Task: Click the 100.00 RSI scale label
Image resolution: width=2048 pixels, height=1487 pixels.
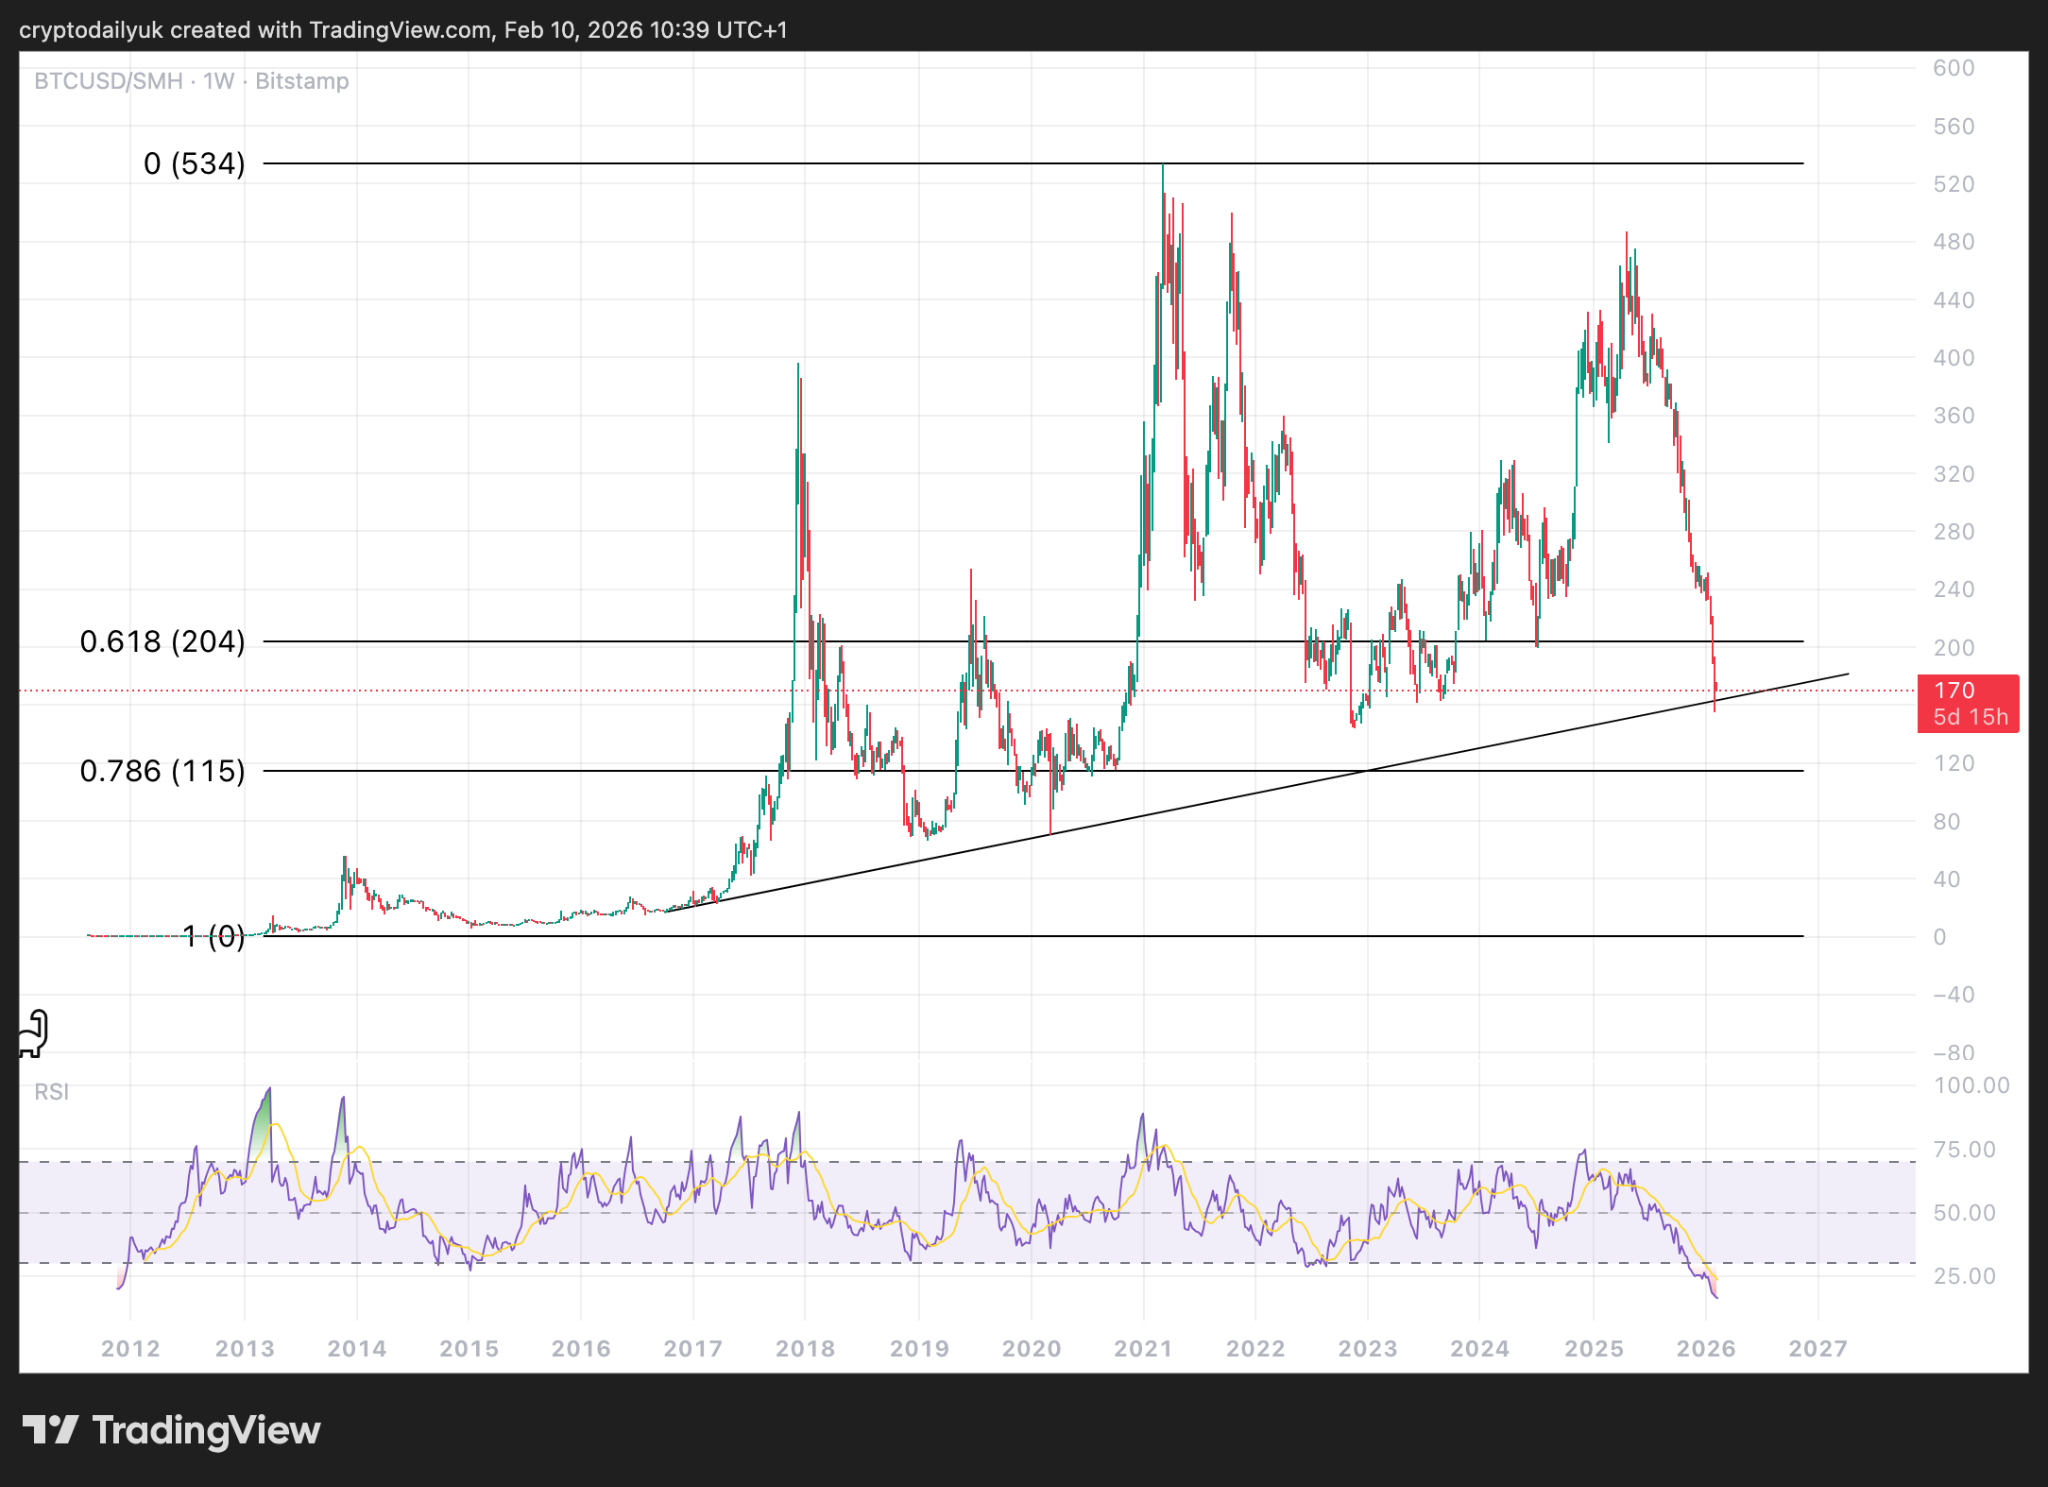Action: click(1972, 1086)
